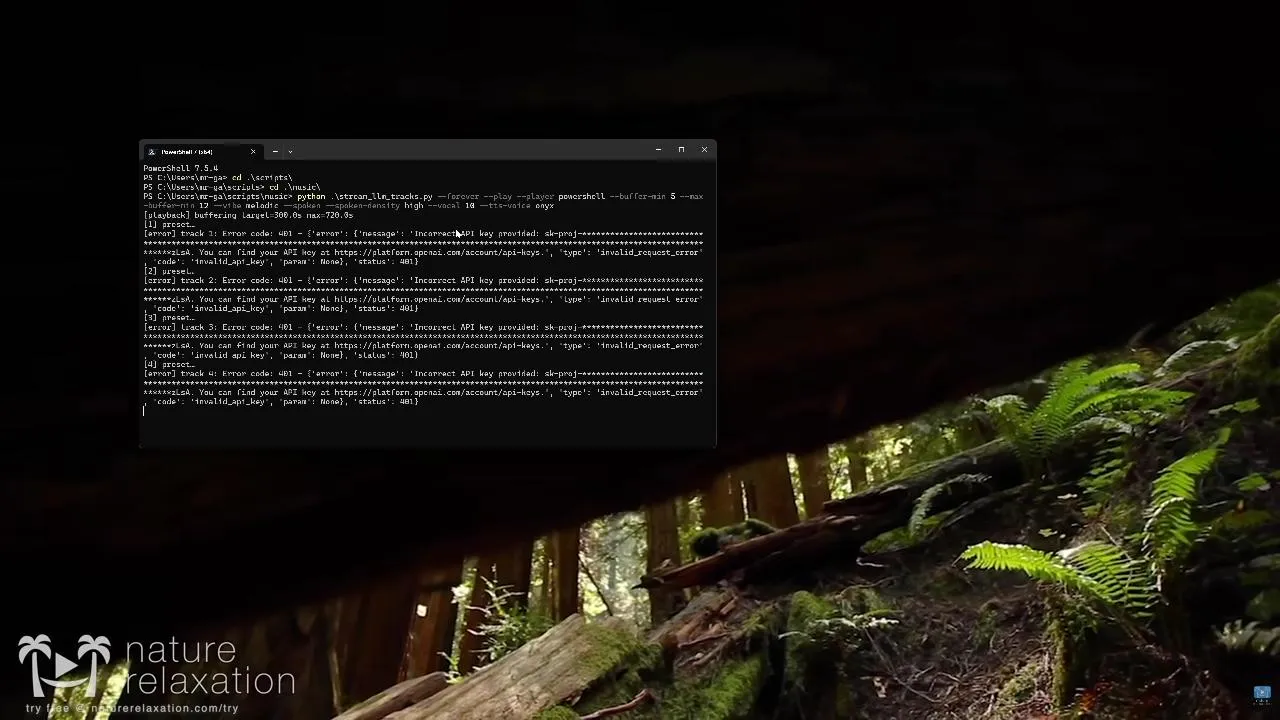
Task: Click the 'python' word in the command
Action: pos(311,197)
